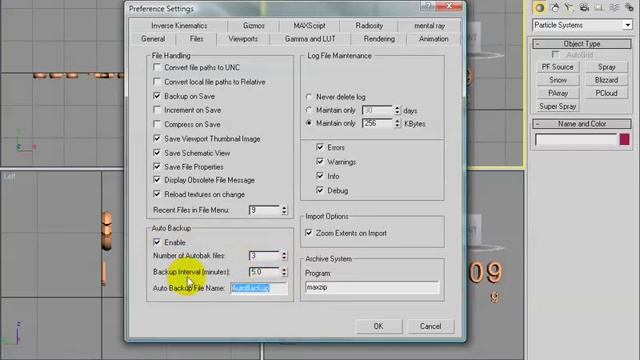The image size is (640, 360).
Task: Switch to the Gizmos tab
Action: 253,25
